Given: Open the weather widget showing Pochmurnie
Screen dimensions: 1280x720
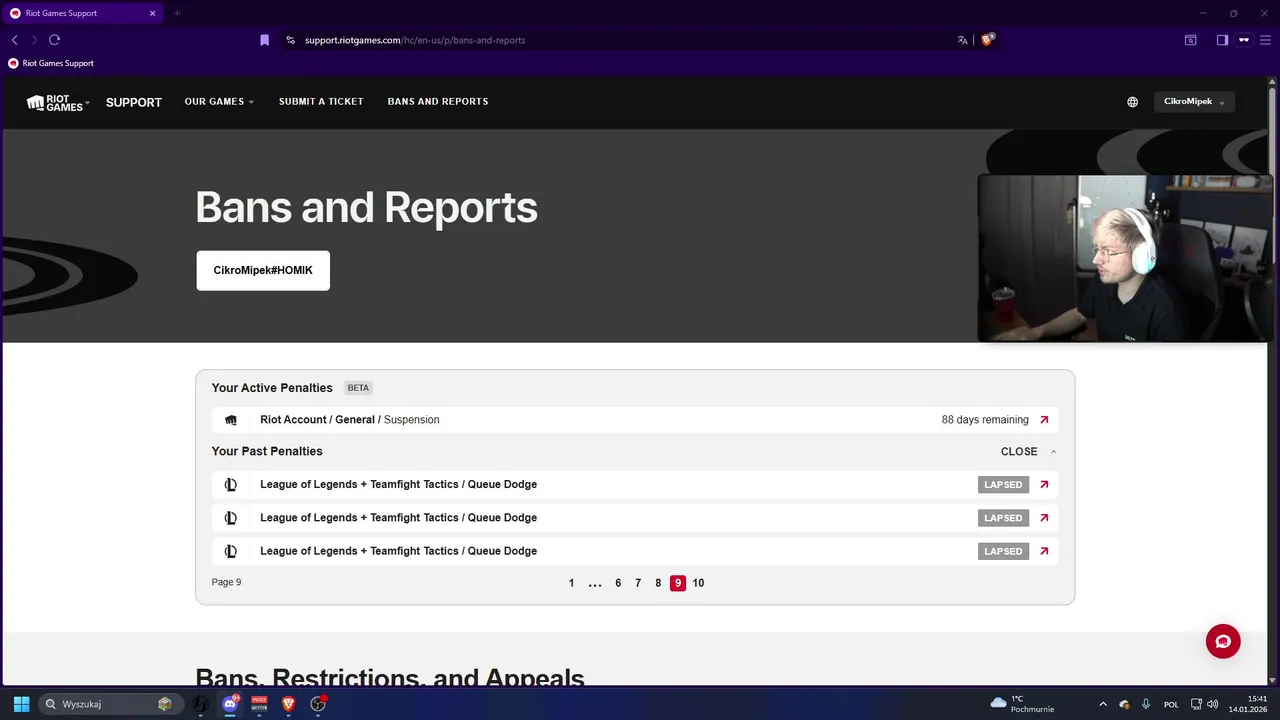Looking at the screenshot, I should click(1021, 704).
